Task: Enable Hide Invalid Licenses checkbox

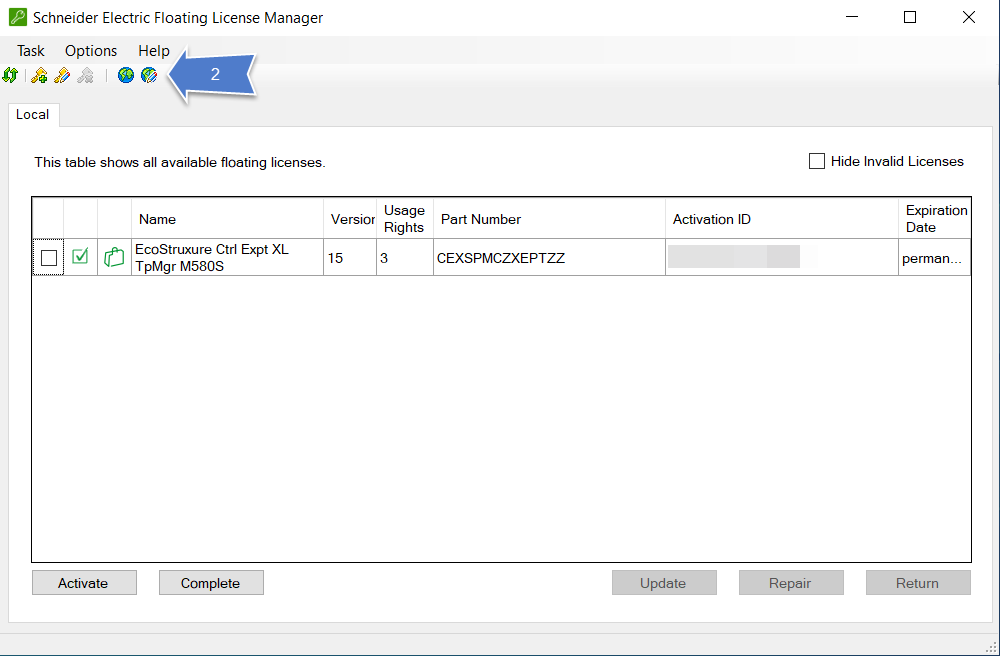Action: [x=816, y=161]
